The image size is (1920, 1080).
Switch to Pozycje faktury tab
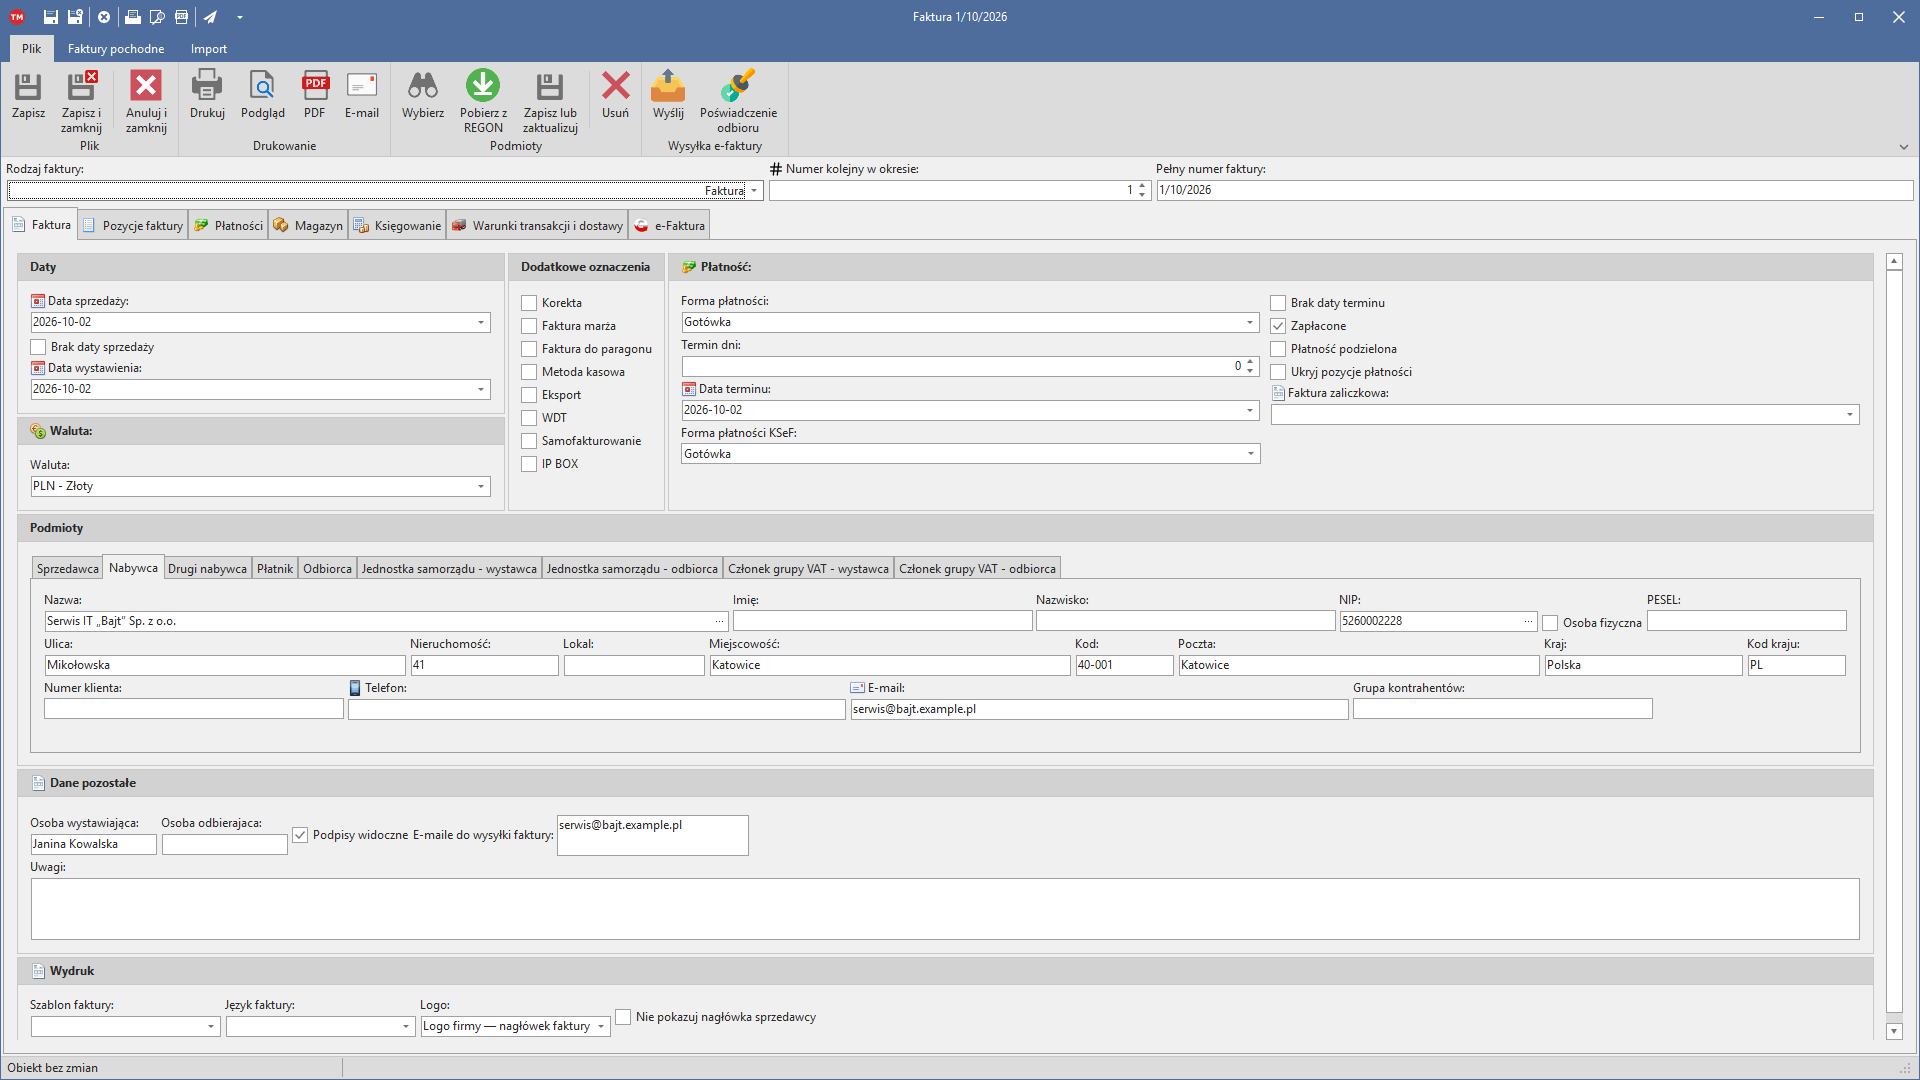point(133,226)
